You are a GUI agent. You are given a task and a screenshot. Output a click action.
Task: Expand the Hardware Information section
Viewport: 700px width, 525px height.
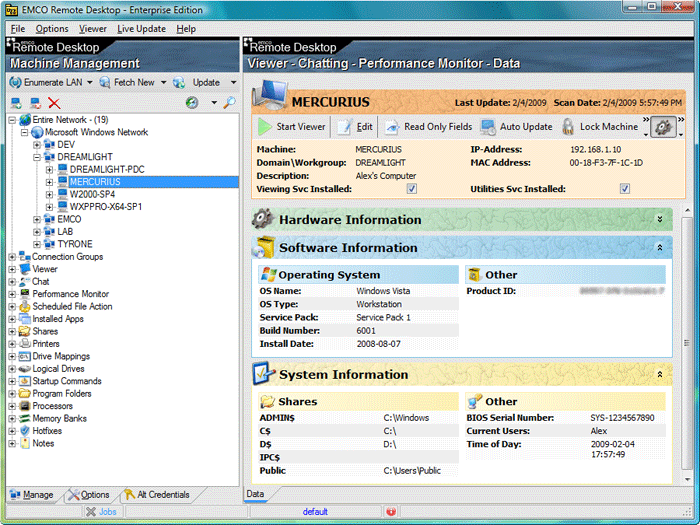660,219
